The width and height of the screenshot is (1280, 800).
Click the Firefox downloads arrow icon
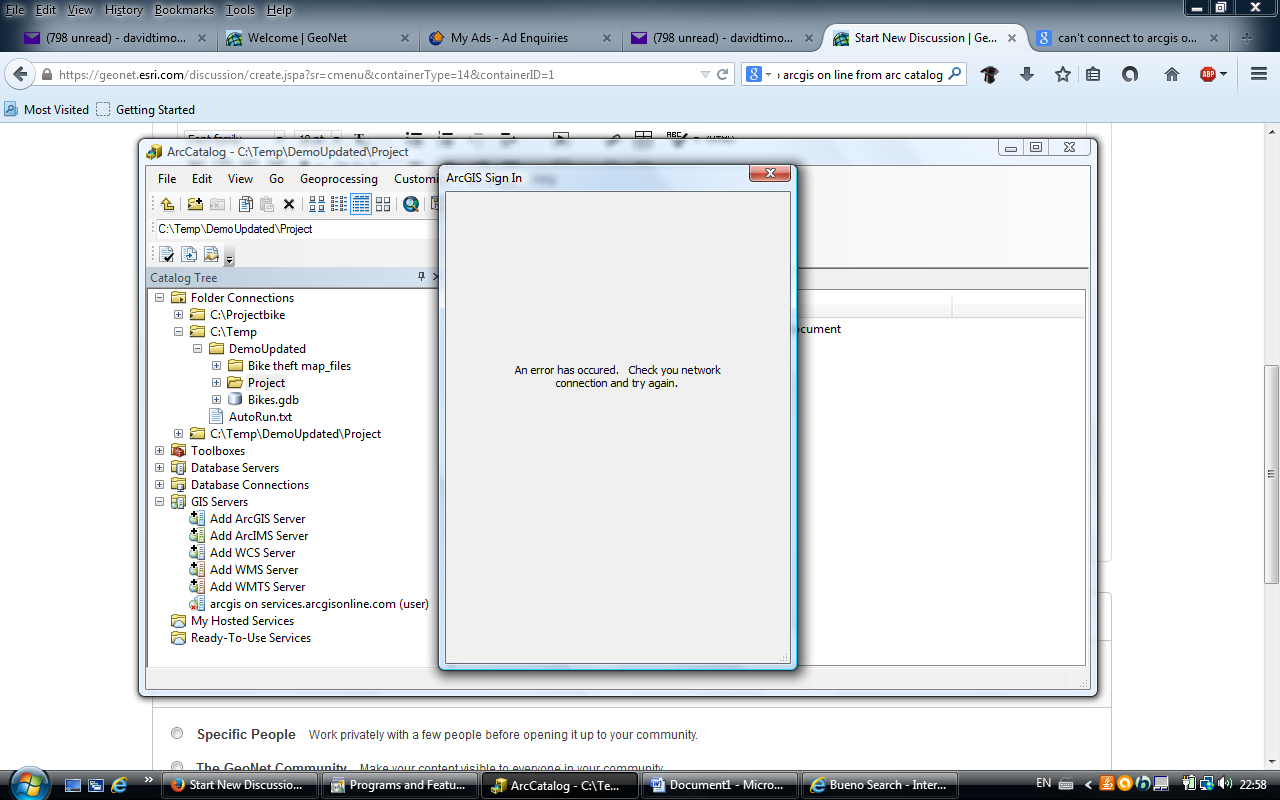(1027, 75)
